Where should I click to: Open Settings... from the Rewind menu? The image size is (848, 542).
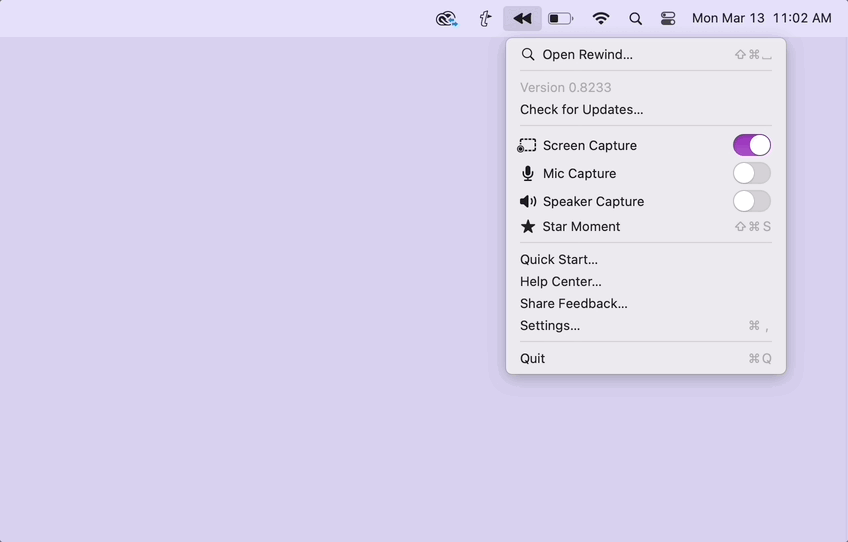click(646, 325)
